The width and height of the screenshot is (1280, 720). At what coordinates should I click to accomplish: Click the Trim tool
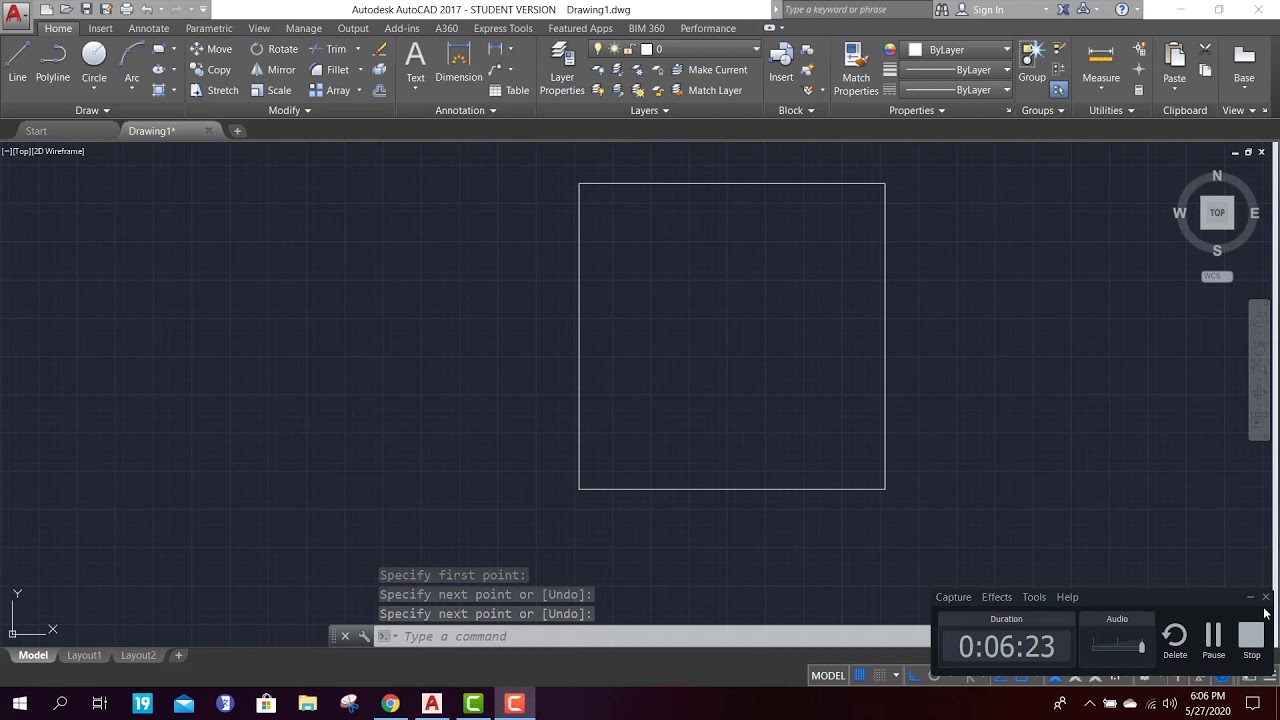pyautogui.click(x=328, y=49)
